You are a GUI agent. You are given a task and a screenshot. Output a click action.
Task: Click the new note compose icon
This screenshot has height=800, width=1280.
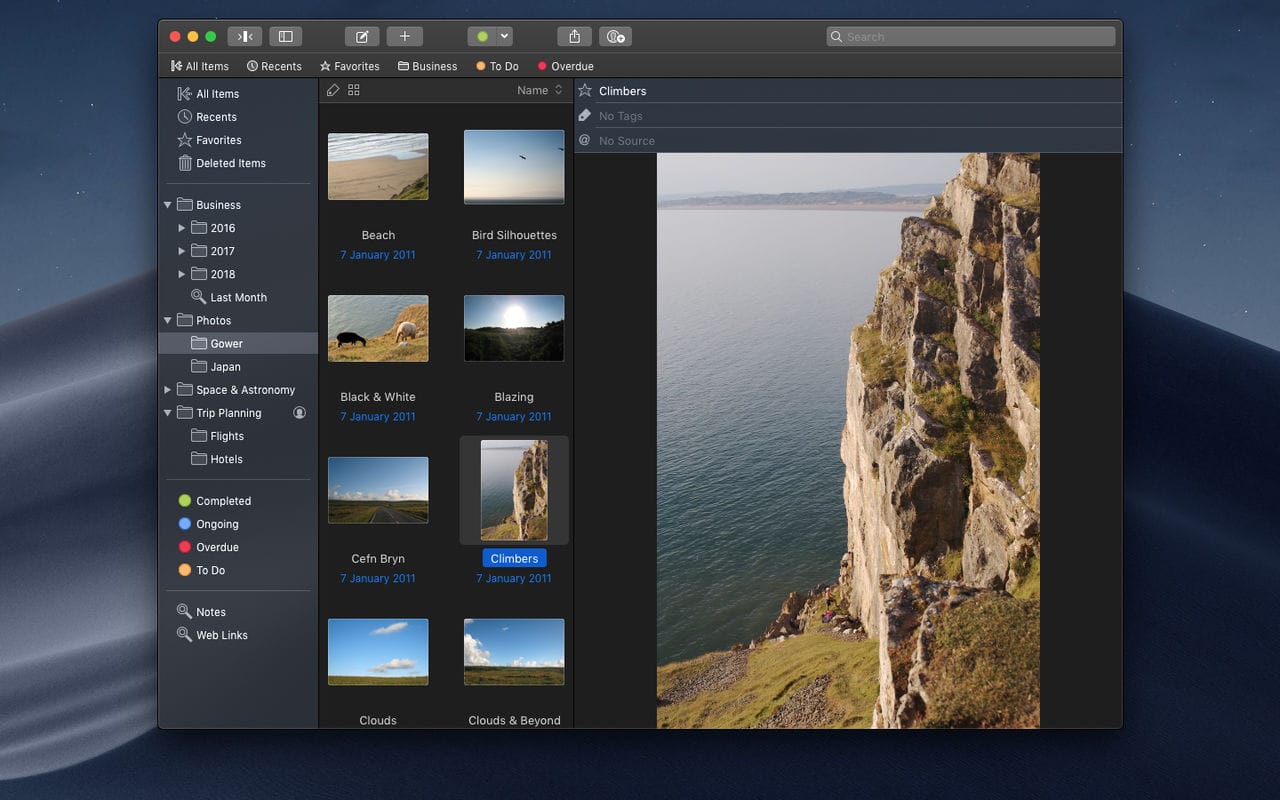tap(362, 37)
